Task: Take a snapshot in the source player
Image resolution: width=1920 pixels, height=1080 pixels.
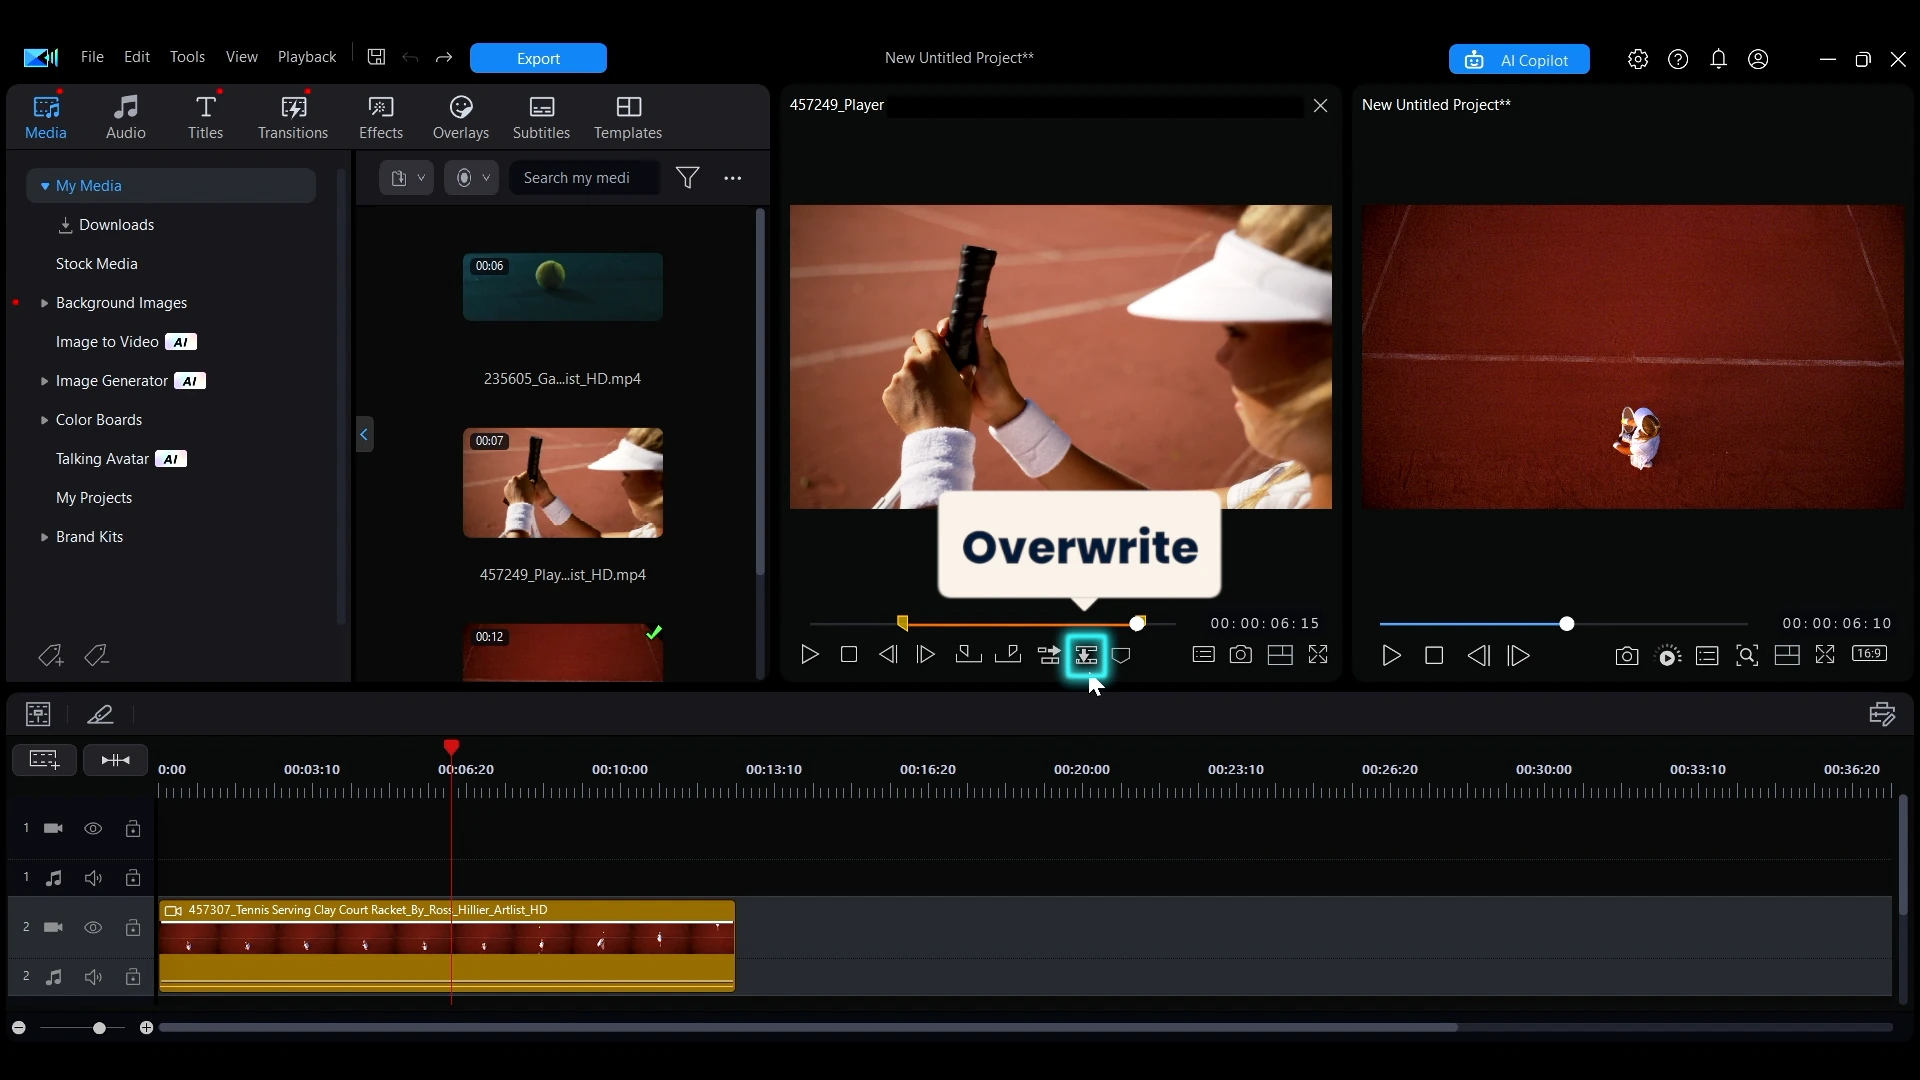Action: coord(1241,655)
